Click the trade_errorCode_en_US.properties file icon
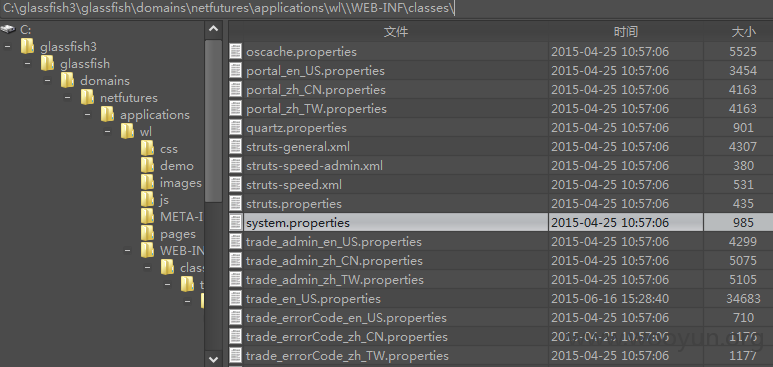This screenshot has width=773, height=367. coord(236,318)
